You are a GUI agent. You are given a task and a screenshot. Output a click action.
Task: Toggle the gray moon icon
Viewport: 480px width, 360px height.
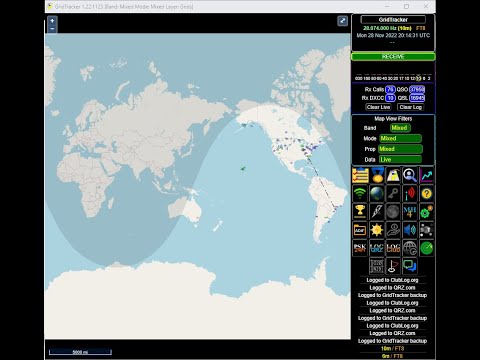pos(393,212)
